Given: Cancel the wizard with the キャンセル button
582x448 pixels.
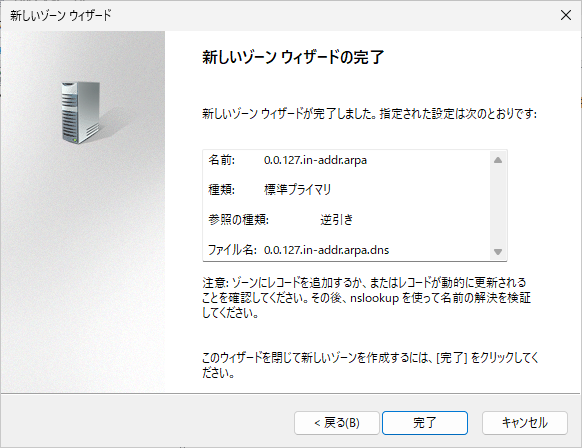Looking at the screenshot, I should [524, 422].
